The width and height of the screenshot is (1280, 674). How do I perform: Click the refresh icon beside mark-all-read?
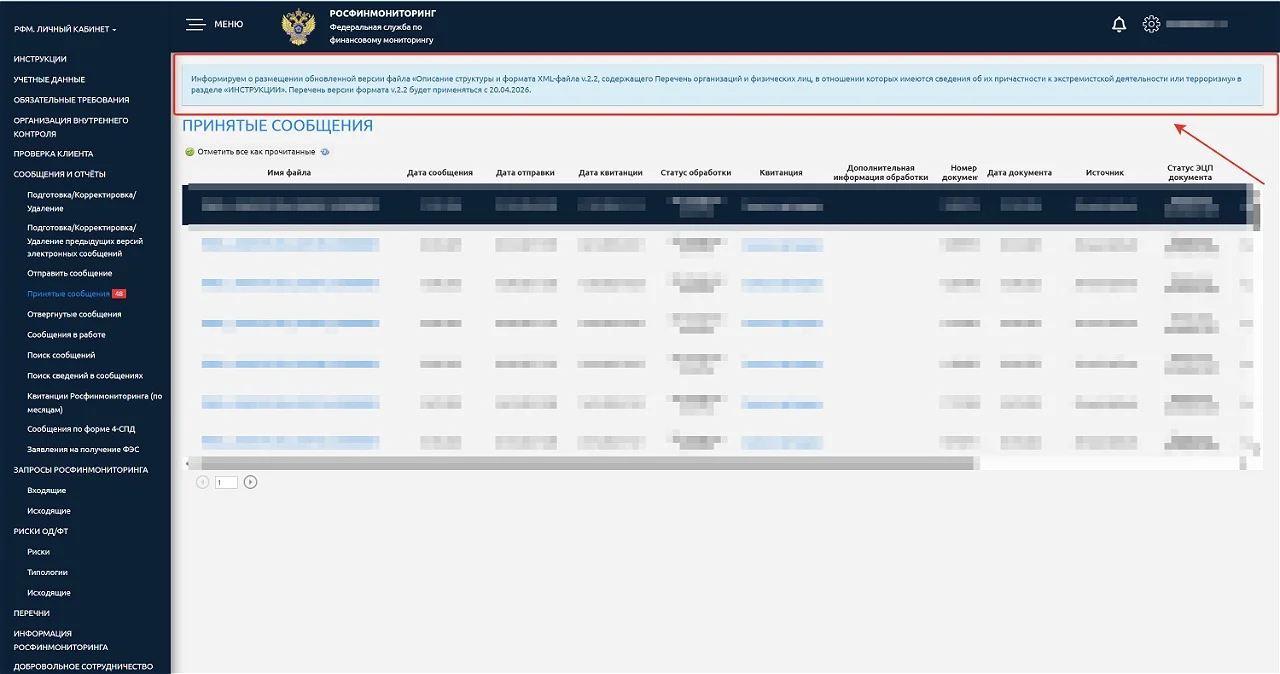pyautogui.click(x=325, y=152)
